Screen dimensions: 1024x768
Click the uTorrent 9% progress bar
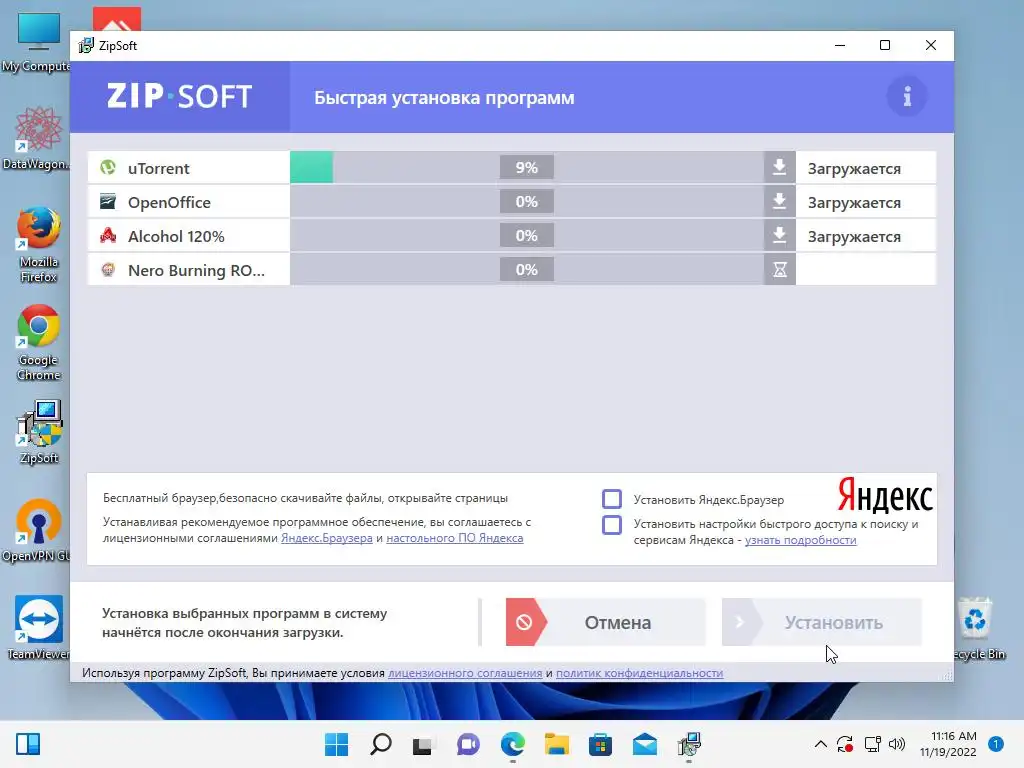click(526, 168)
